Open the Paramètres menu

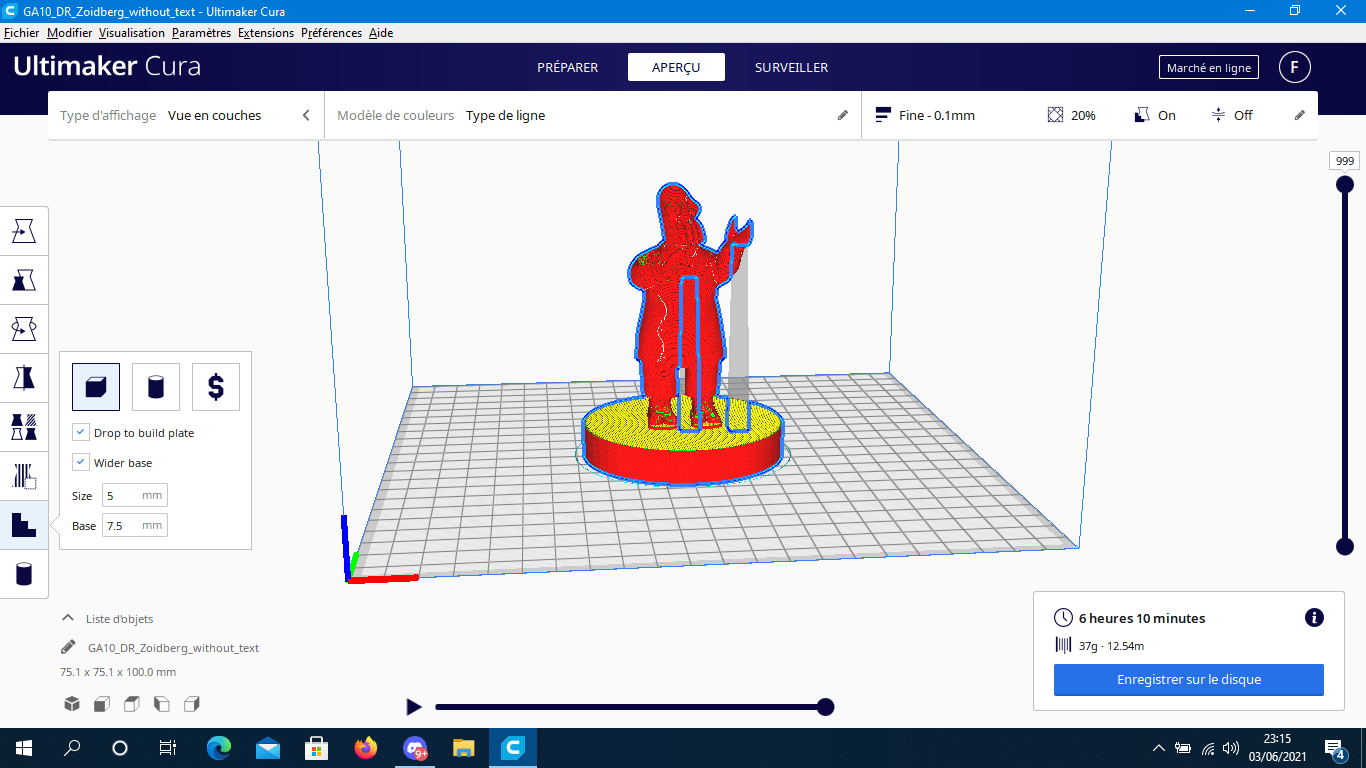click(x=201, y=33)
